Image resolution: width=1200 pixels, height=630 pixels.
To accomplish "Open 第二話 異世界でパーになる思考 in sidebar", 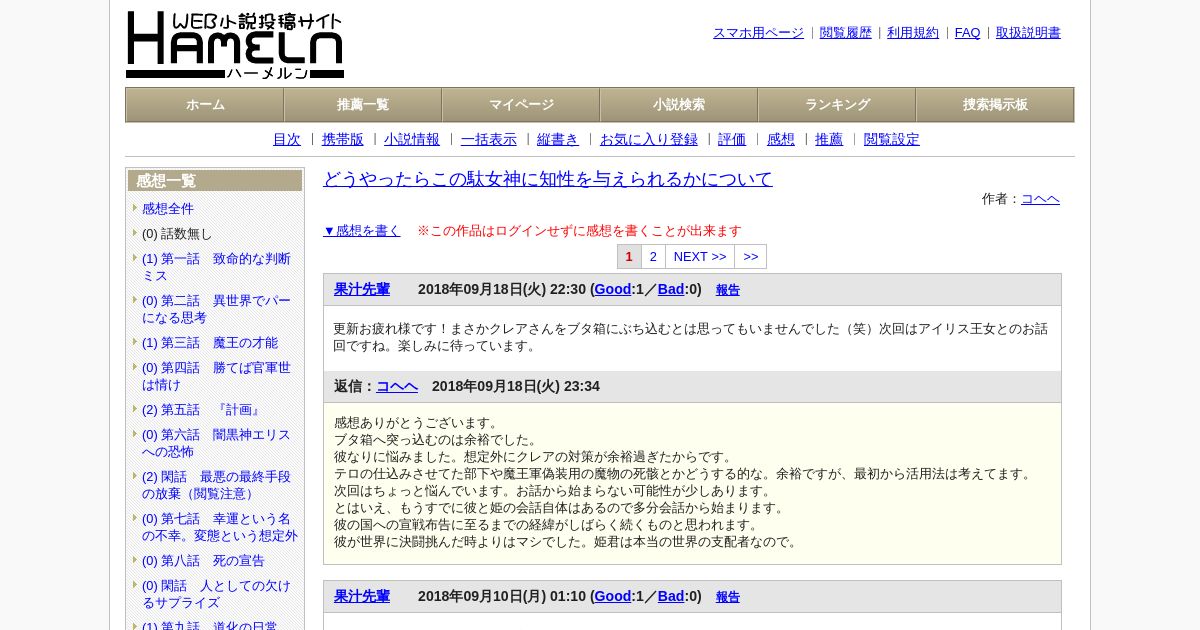I will (216, 309).
